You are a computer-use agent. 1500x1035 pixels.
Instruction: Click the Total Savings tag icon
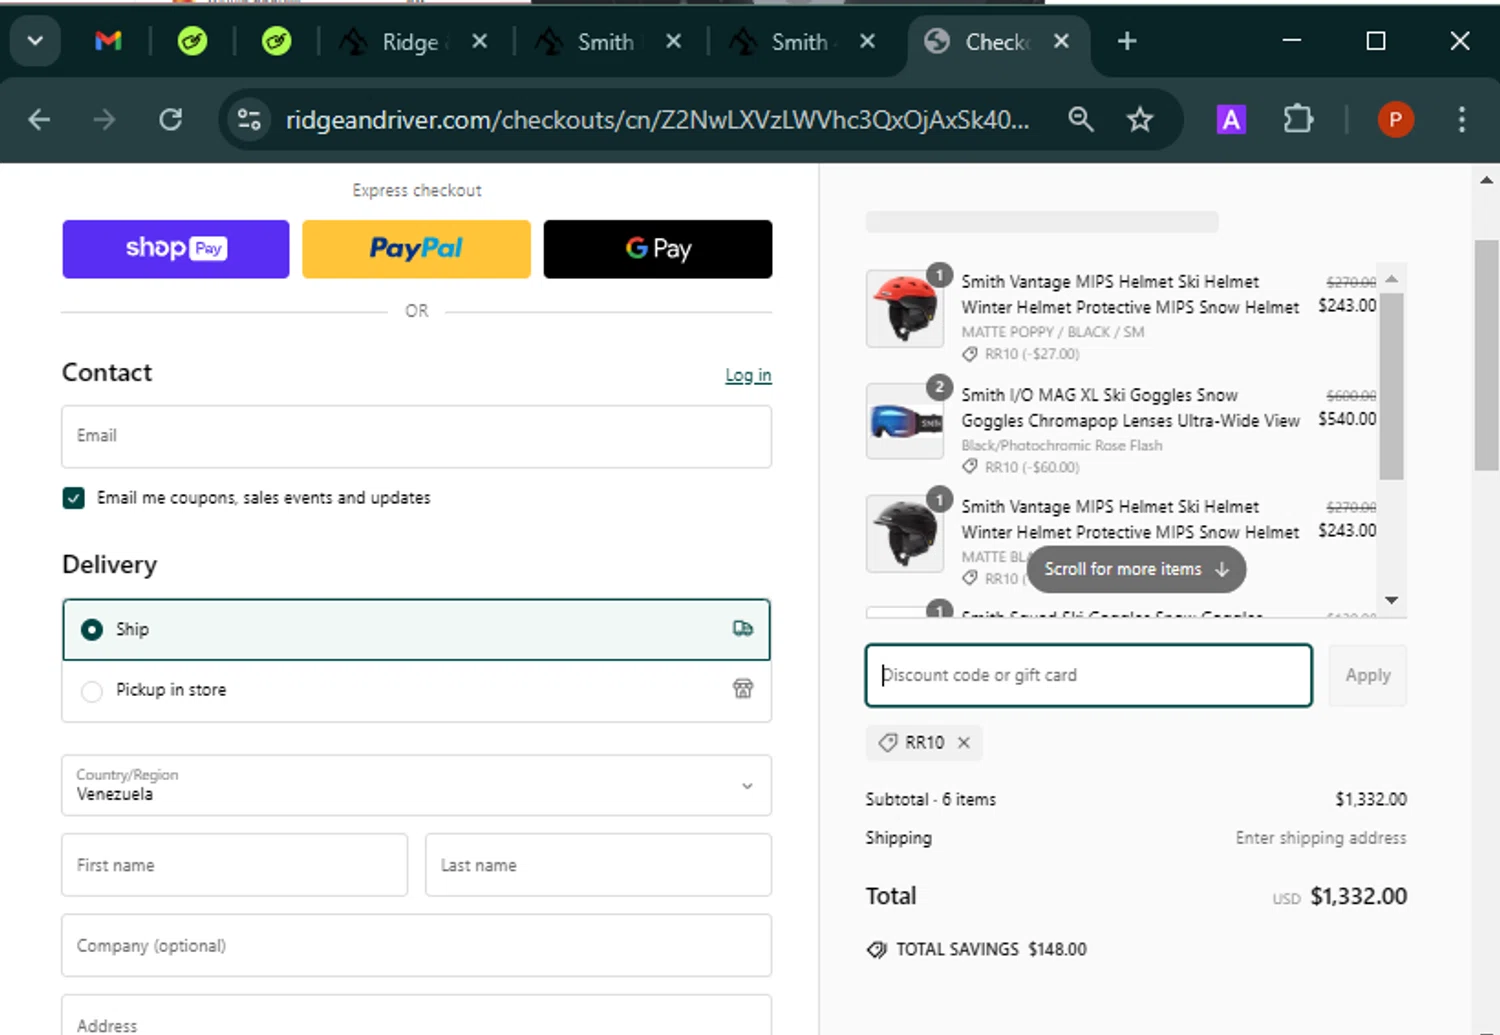877,950
